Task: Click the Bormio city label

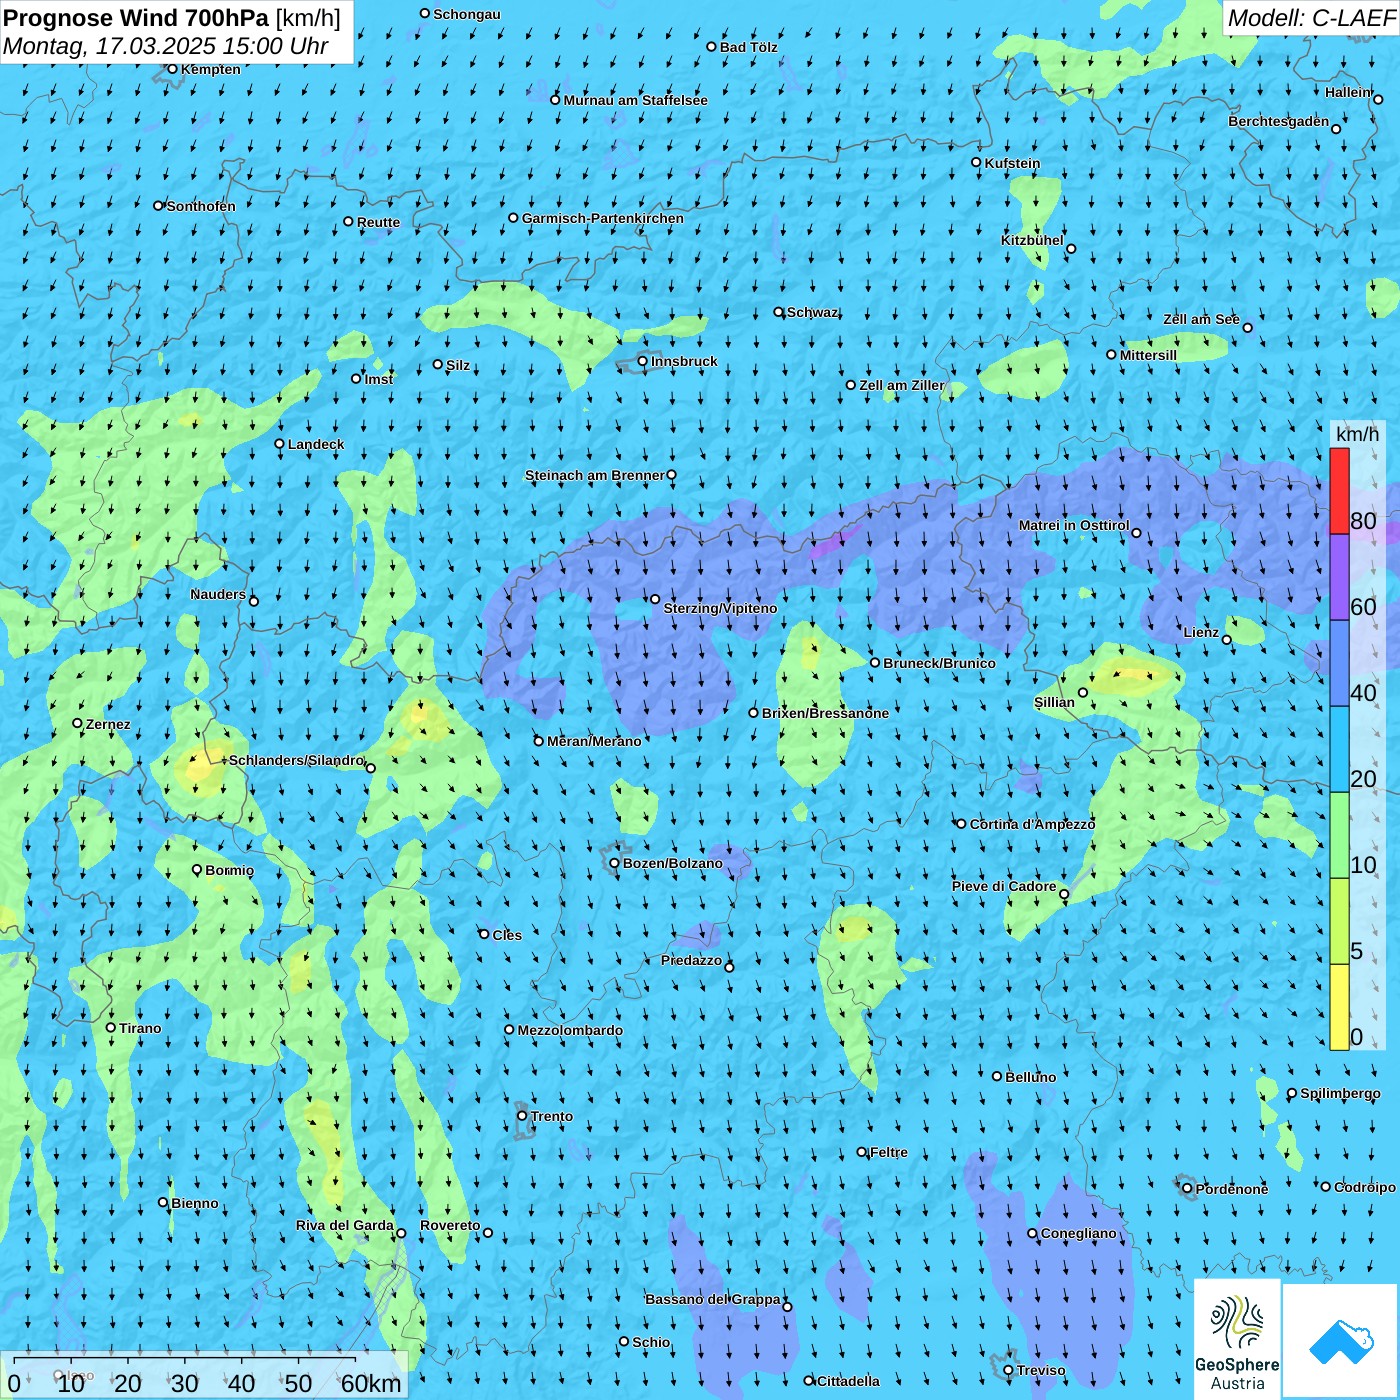Action: point(229,870)
